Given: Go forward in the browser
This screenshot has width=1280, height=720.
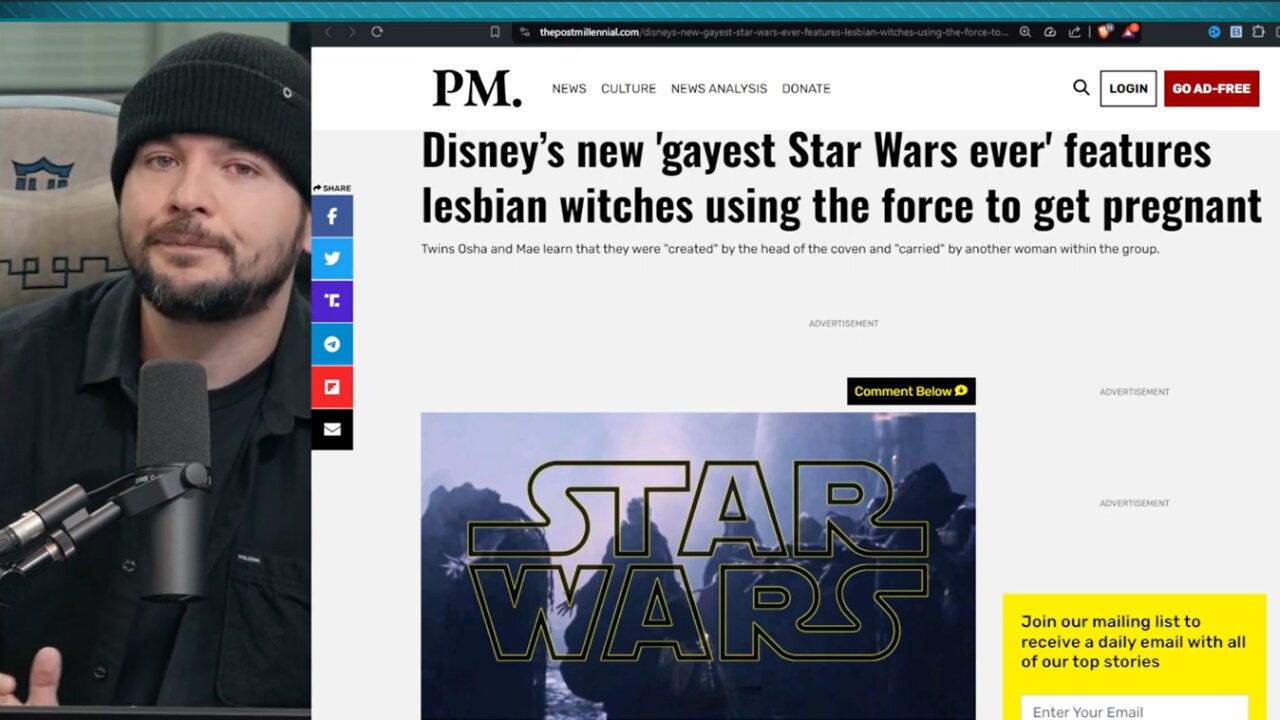Looking at the screenshot, I should (351, 32).
